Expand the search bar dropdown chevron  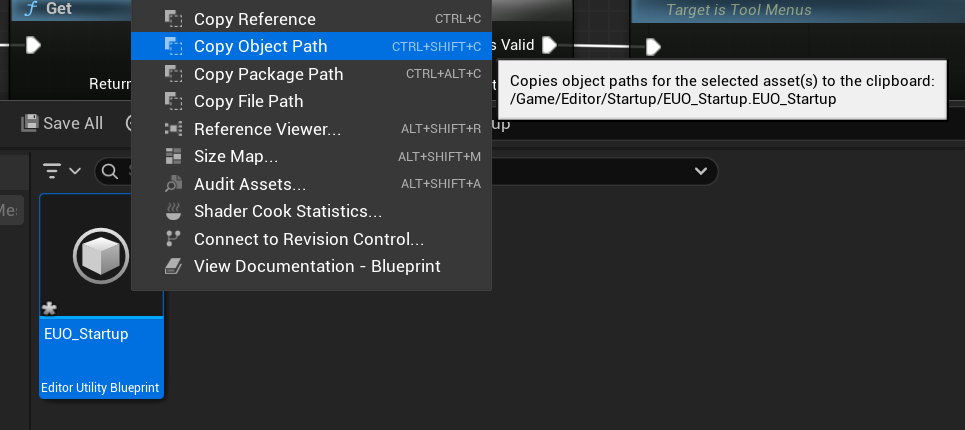pos(699,171)
